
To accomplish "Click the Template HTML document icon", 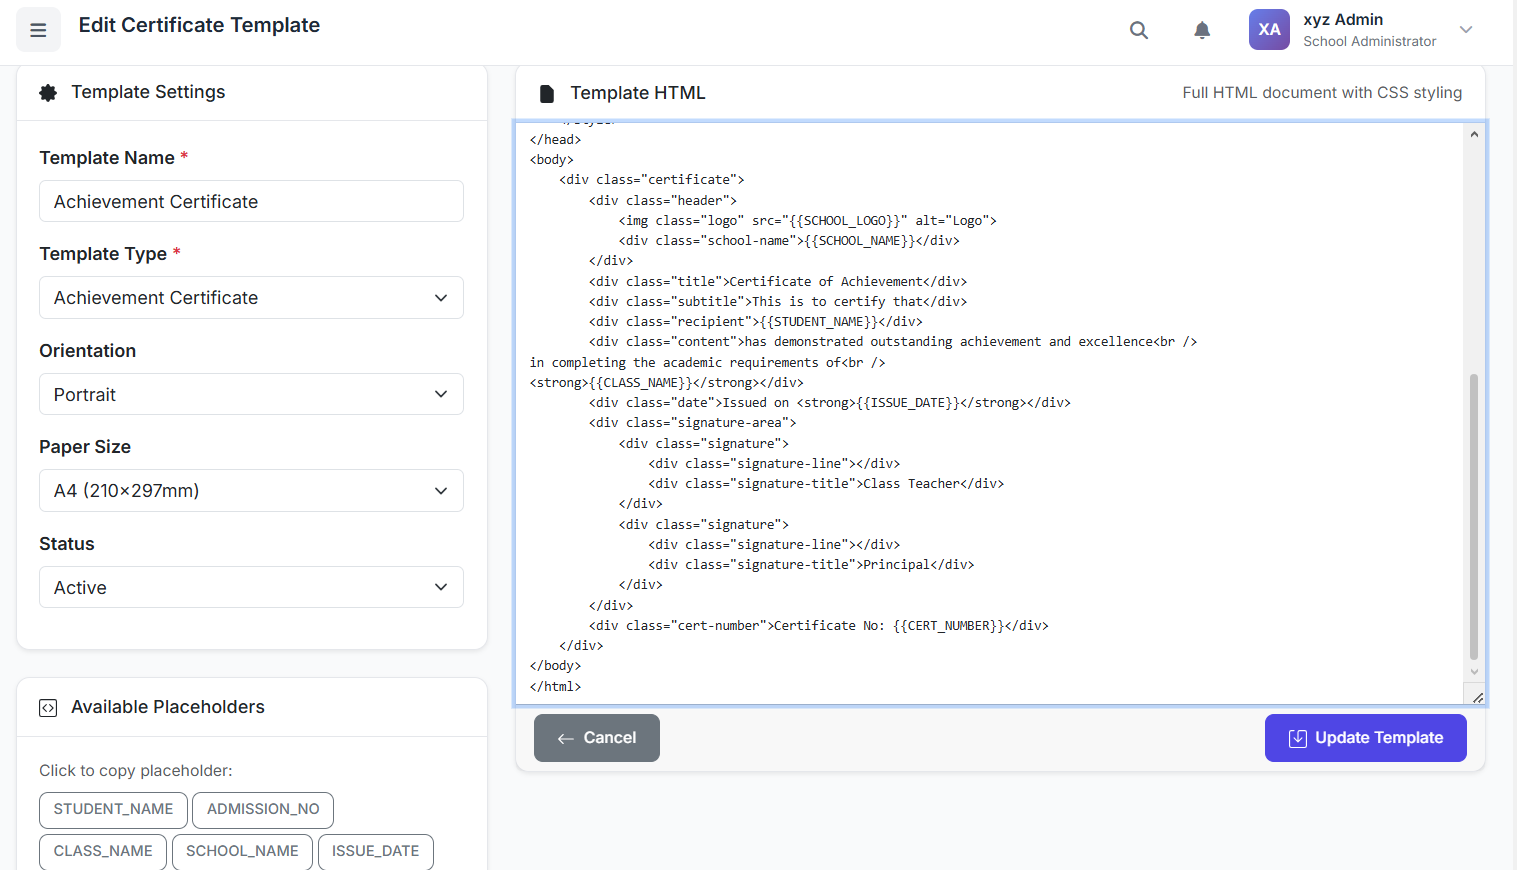I will pyautogui.click(x=546, y=94).
